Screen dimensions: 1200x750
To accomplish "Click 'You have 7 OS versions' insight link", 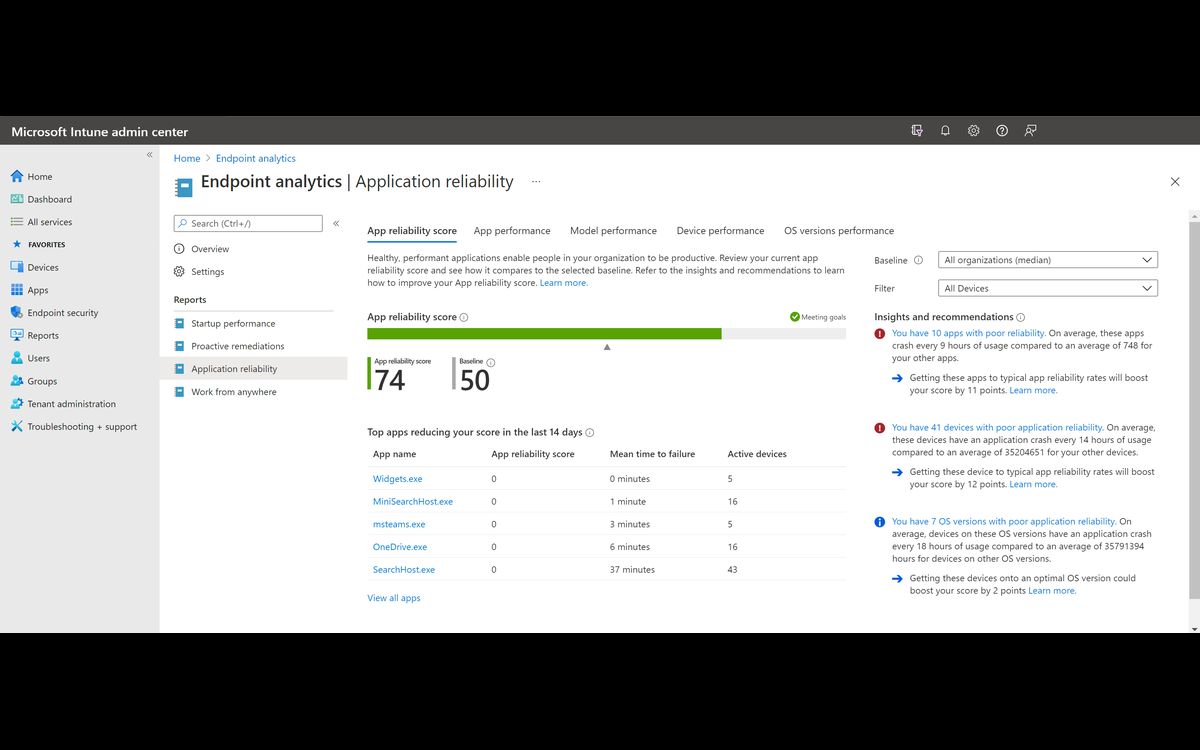I will click(x=1003, y=521).
